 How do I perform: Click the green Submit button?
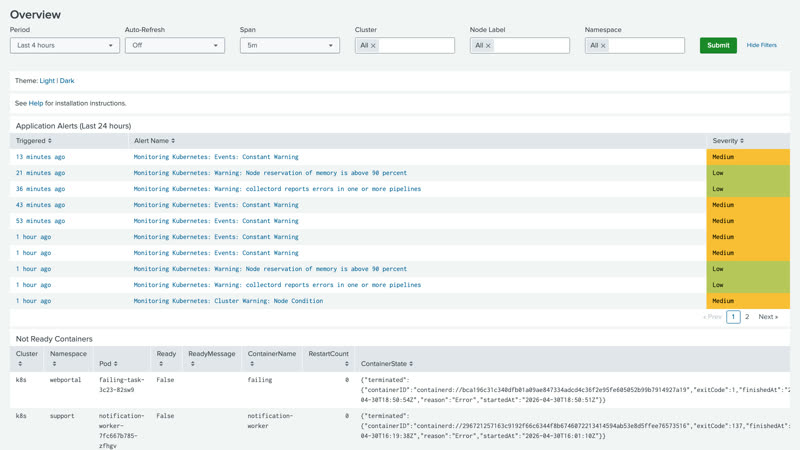coord(718,45)
